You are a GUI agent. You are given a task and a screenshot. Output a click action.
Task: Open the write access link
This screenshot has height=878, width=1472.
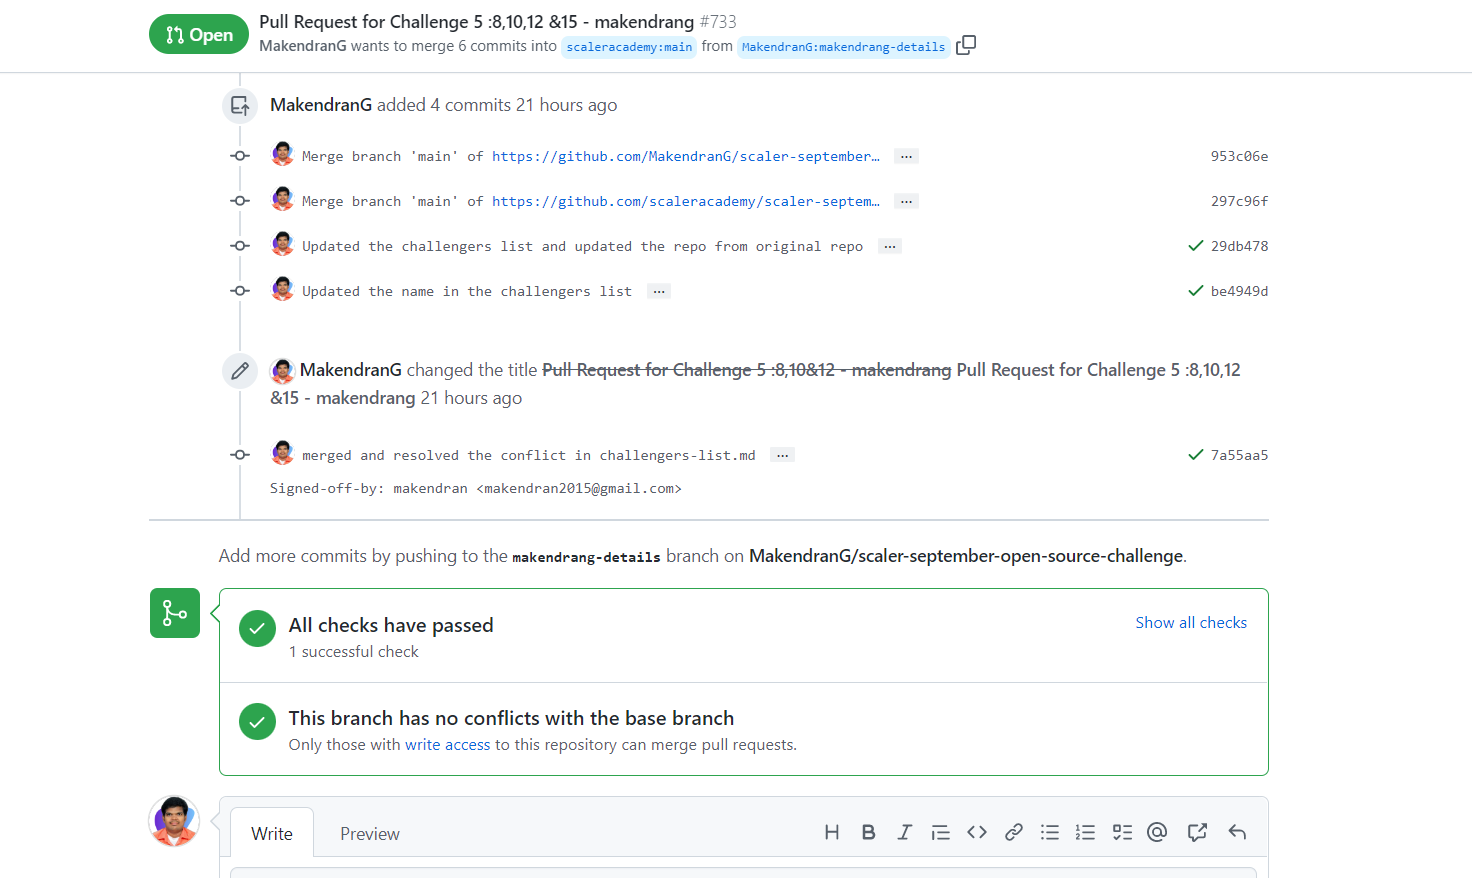[447, 745]
